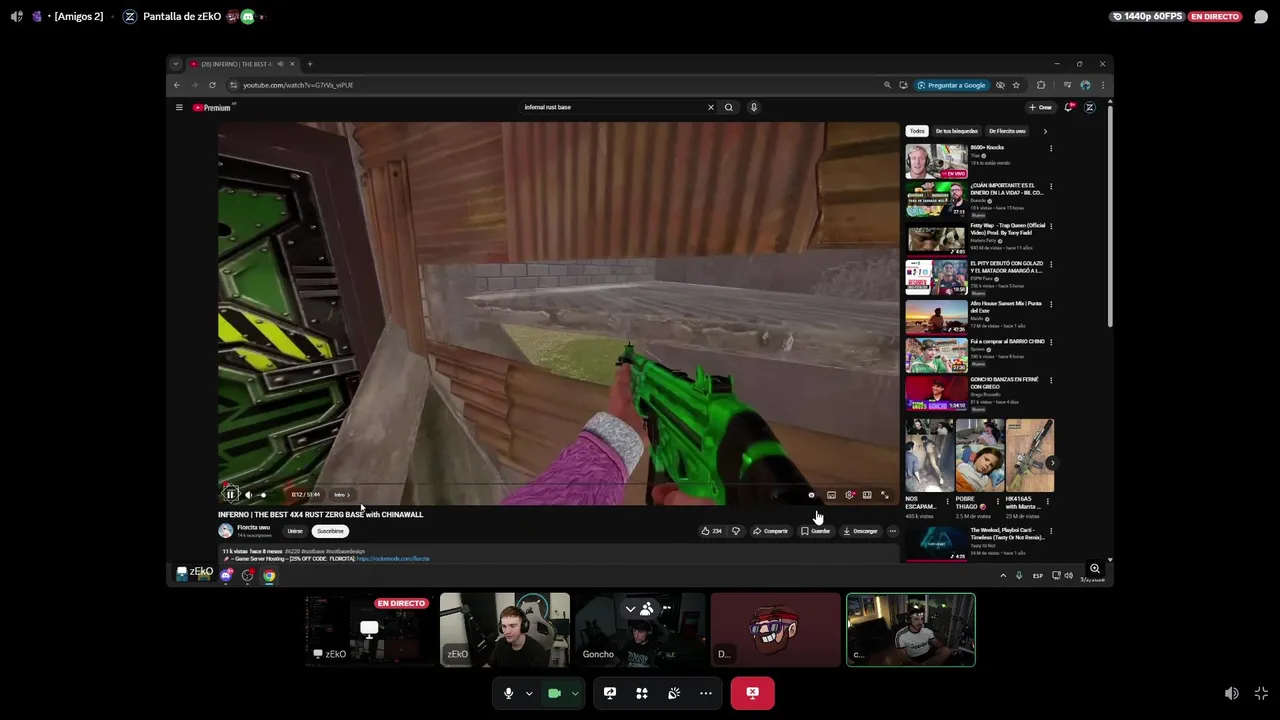Select Goncho webcam tile
This screenshot has height=720, width=1280.
point(640,630)
